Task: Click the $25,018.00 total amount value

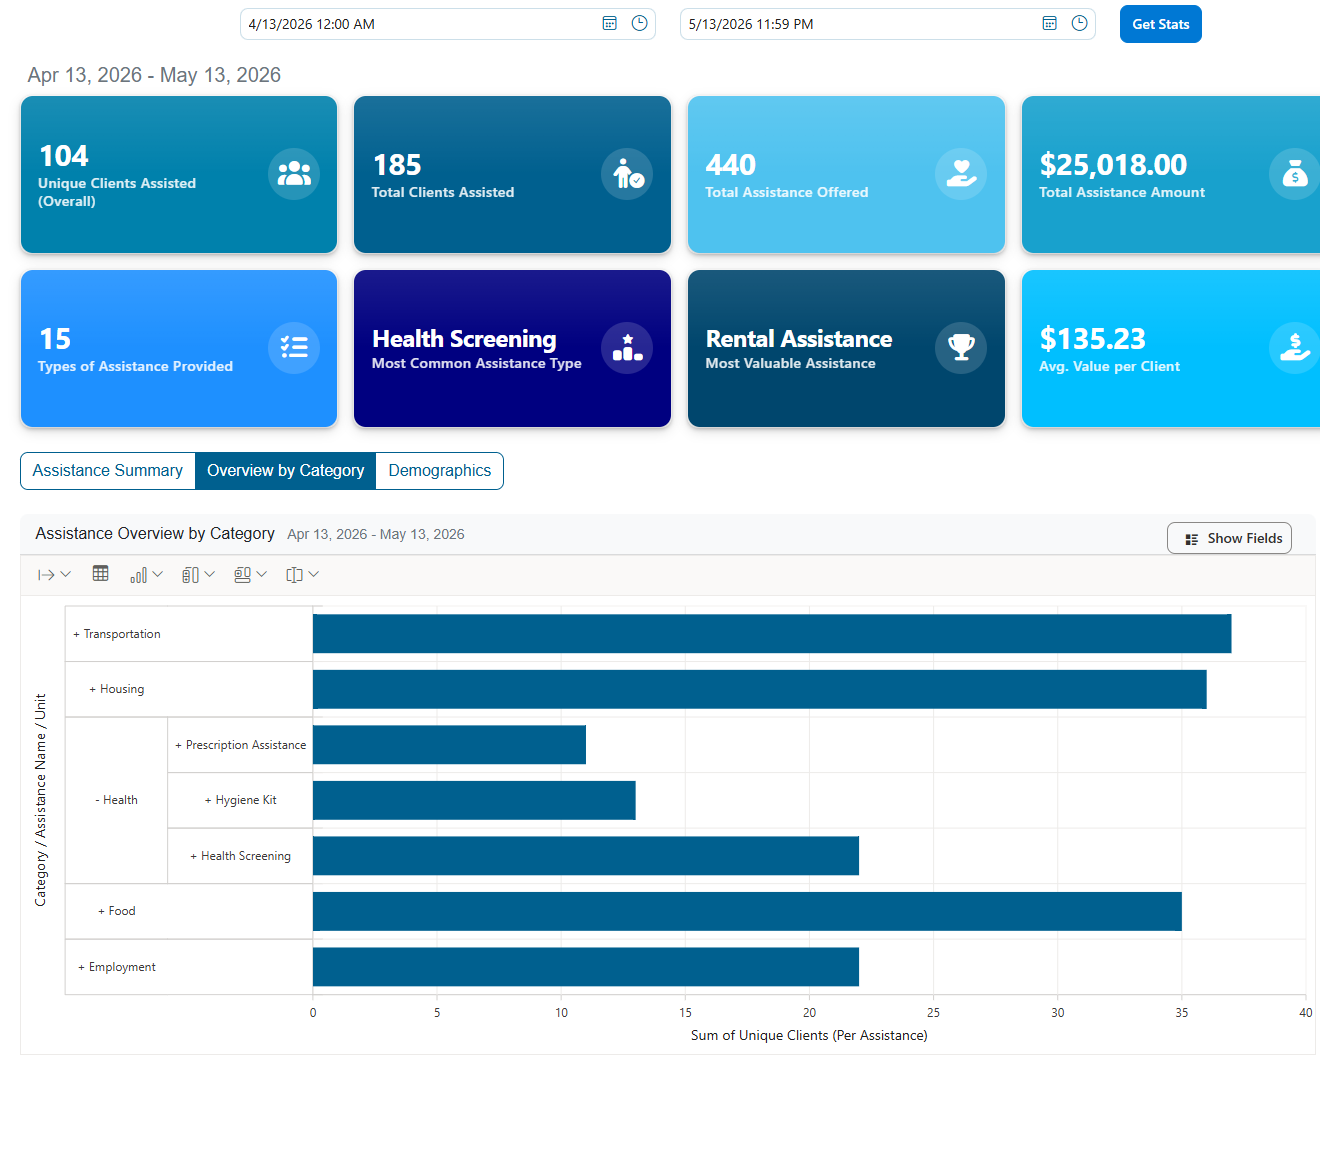Action: [x=1113, y=165]
